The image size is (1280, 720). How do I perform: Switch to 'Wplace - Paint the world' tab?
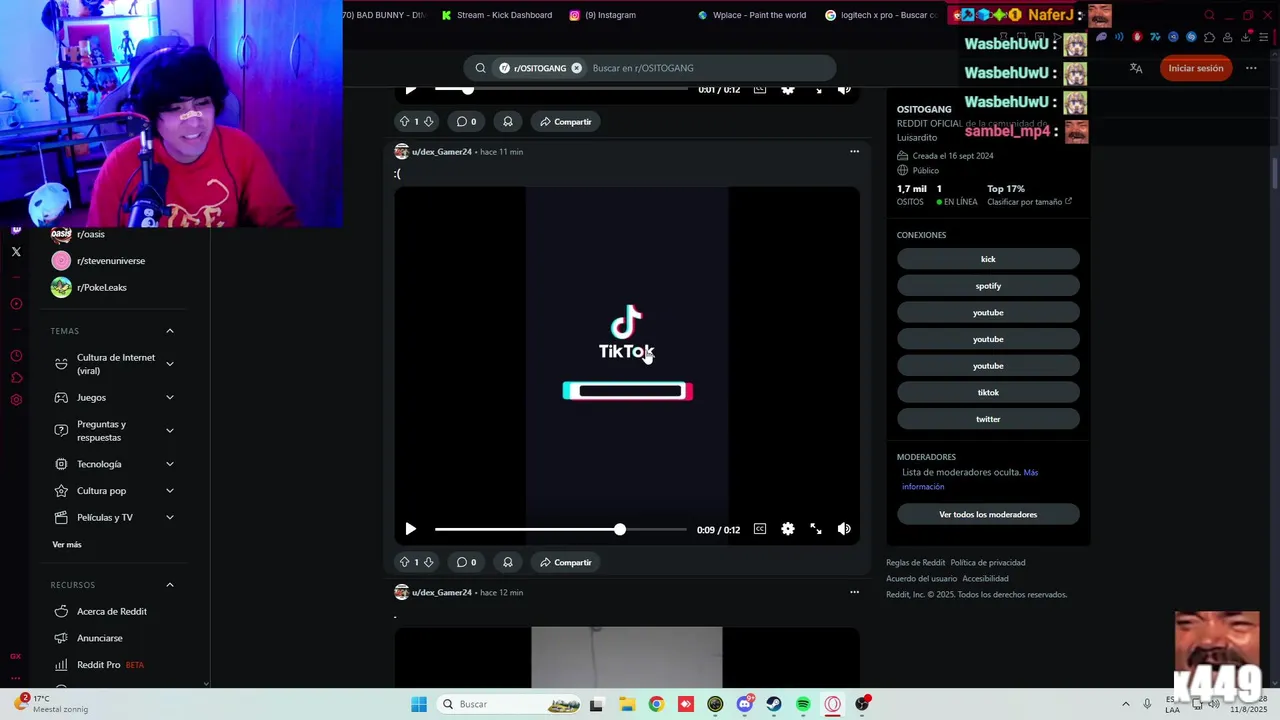click(x=752, y=15)
